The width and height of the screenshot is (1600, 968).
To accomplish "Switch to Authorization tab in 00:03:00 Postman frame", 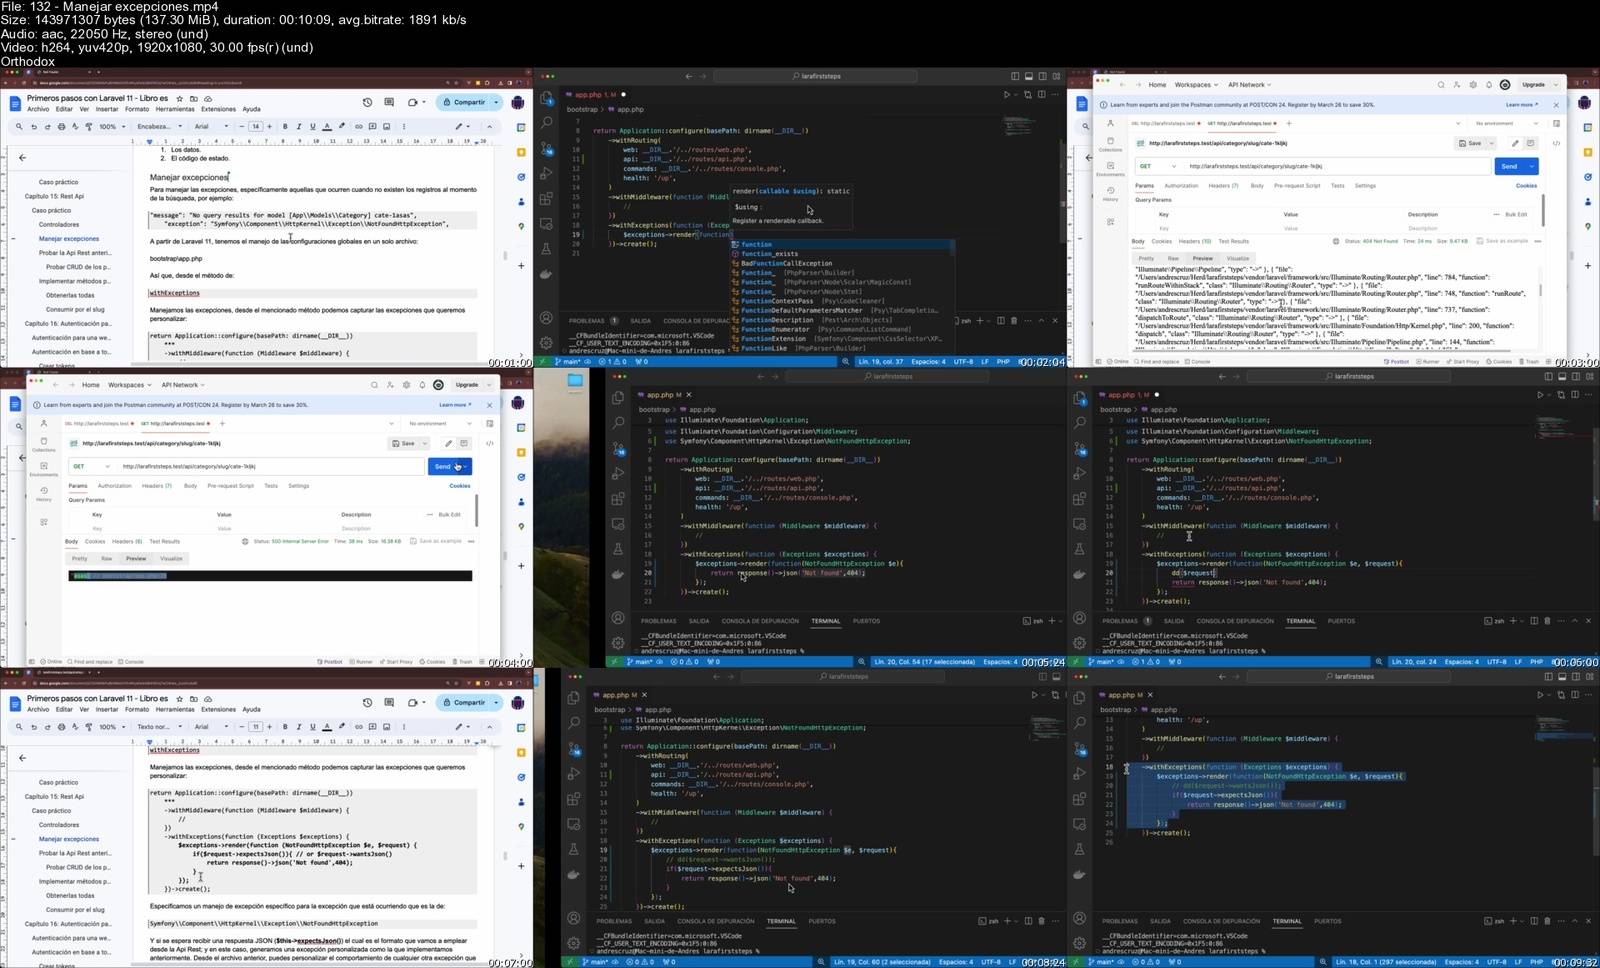I will [x=1181, y=185].
